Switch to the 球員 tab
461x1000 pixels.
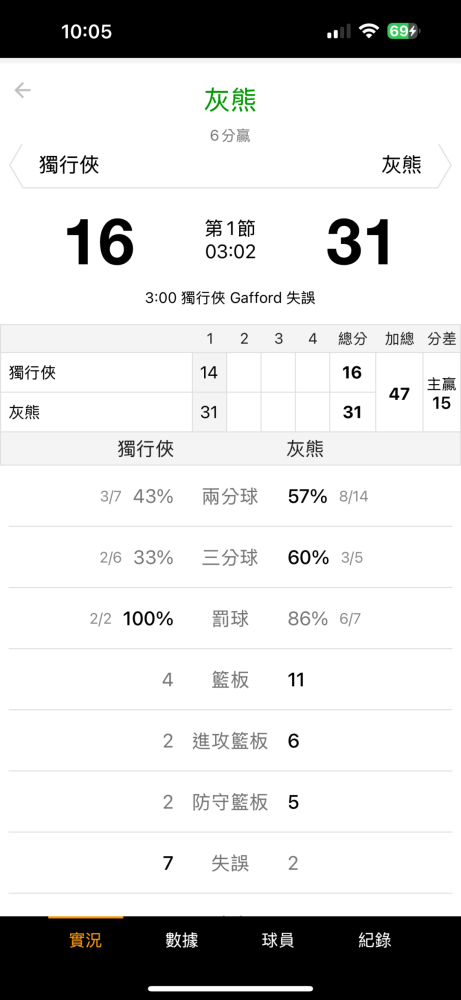click(278, 939)
